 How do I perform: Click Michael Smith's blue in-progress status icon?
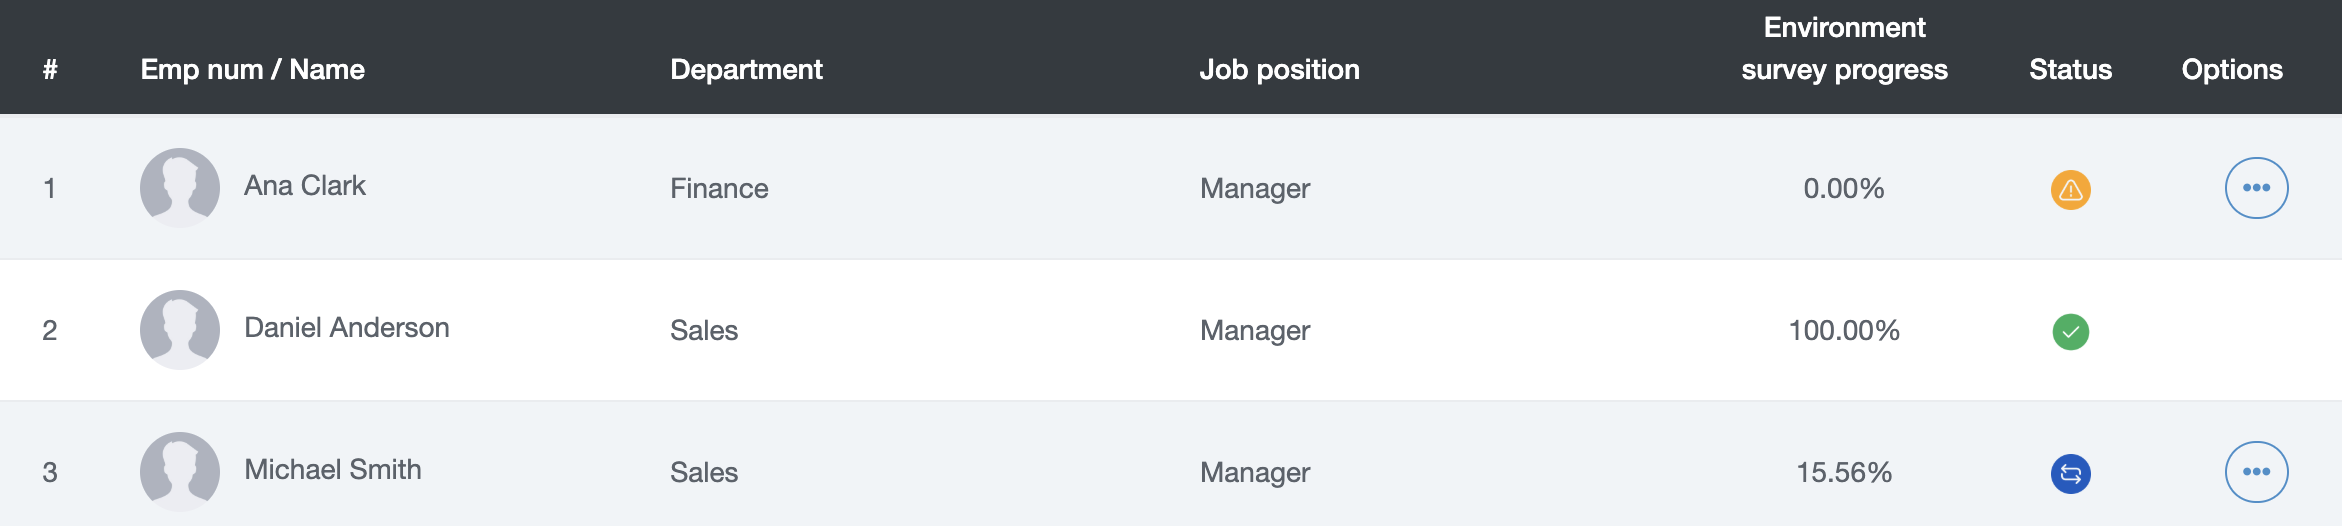click(2070, 473)
